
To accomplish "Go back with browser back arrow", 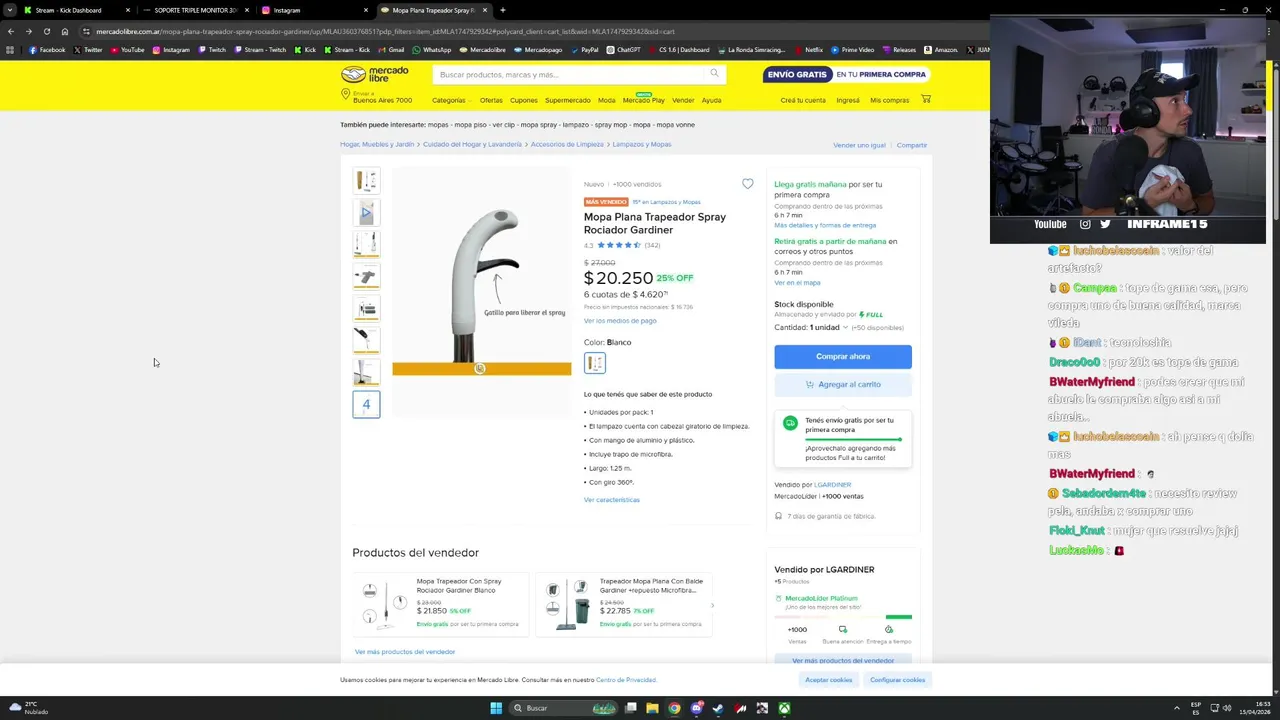I will (10, 31).
